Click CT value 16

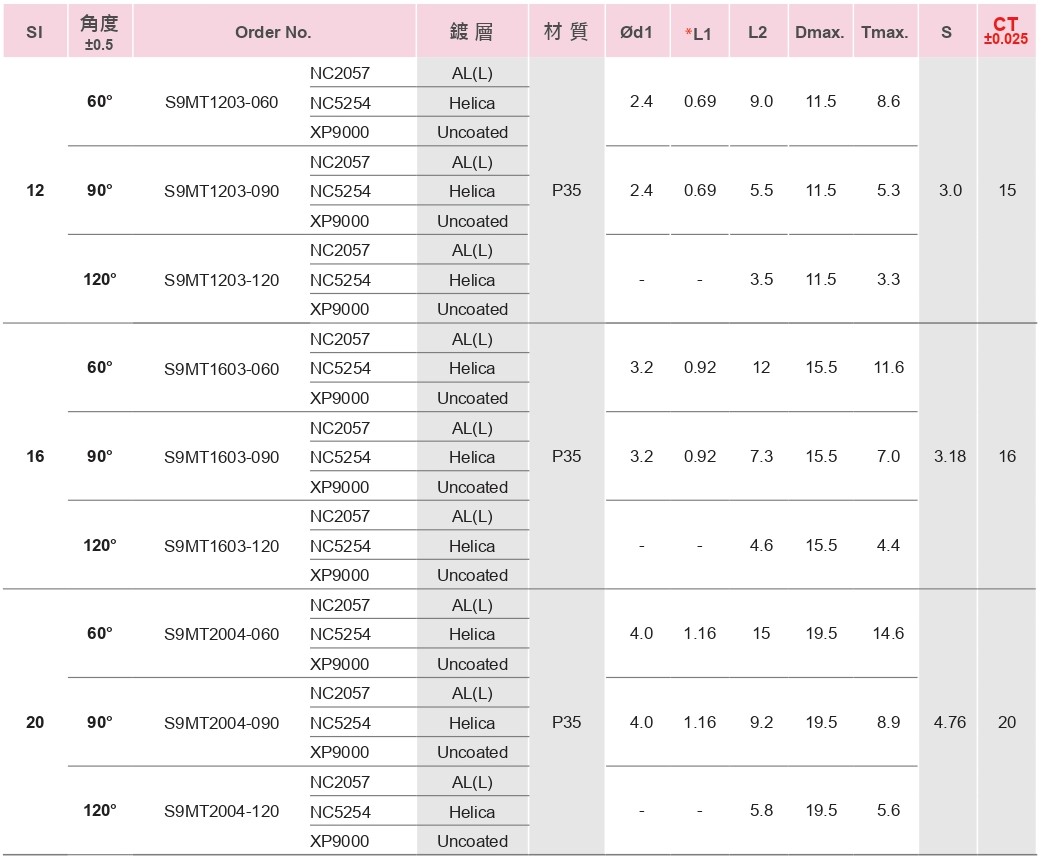[x=1007, y=456]
